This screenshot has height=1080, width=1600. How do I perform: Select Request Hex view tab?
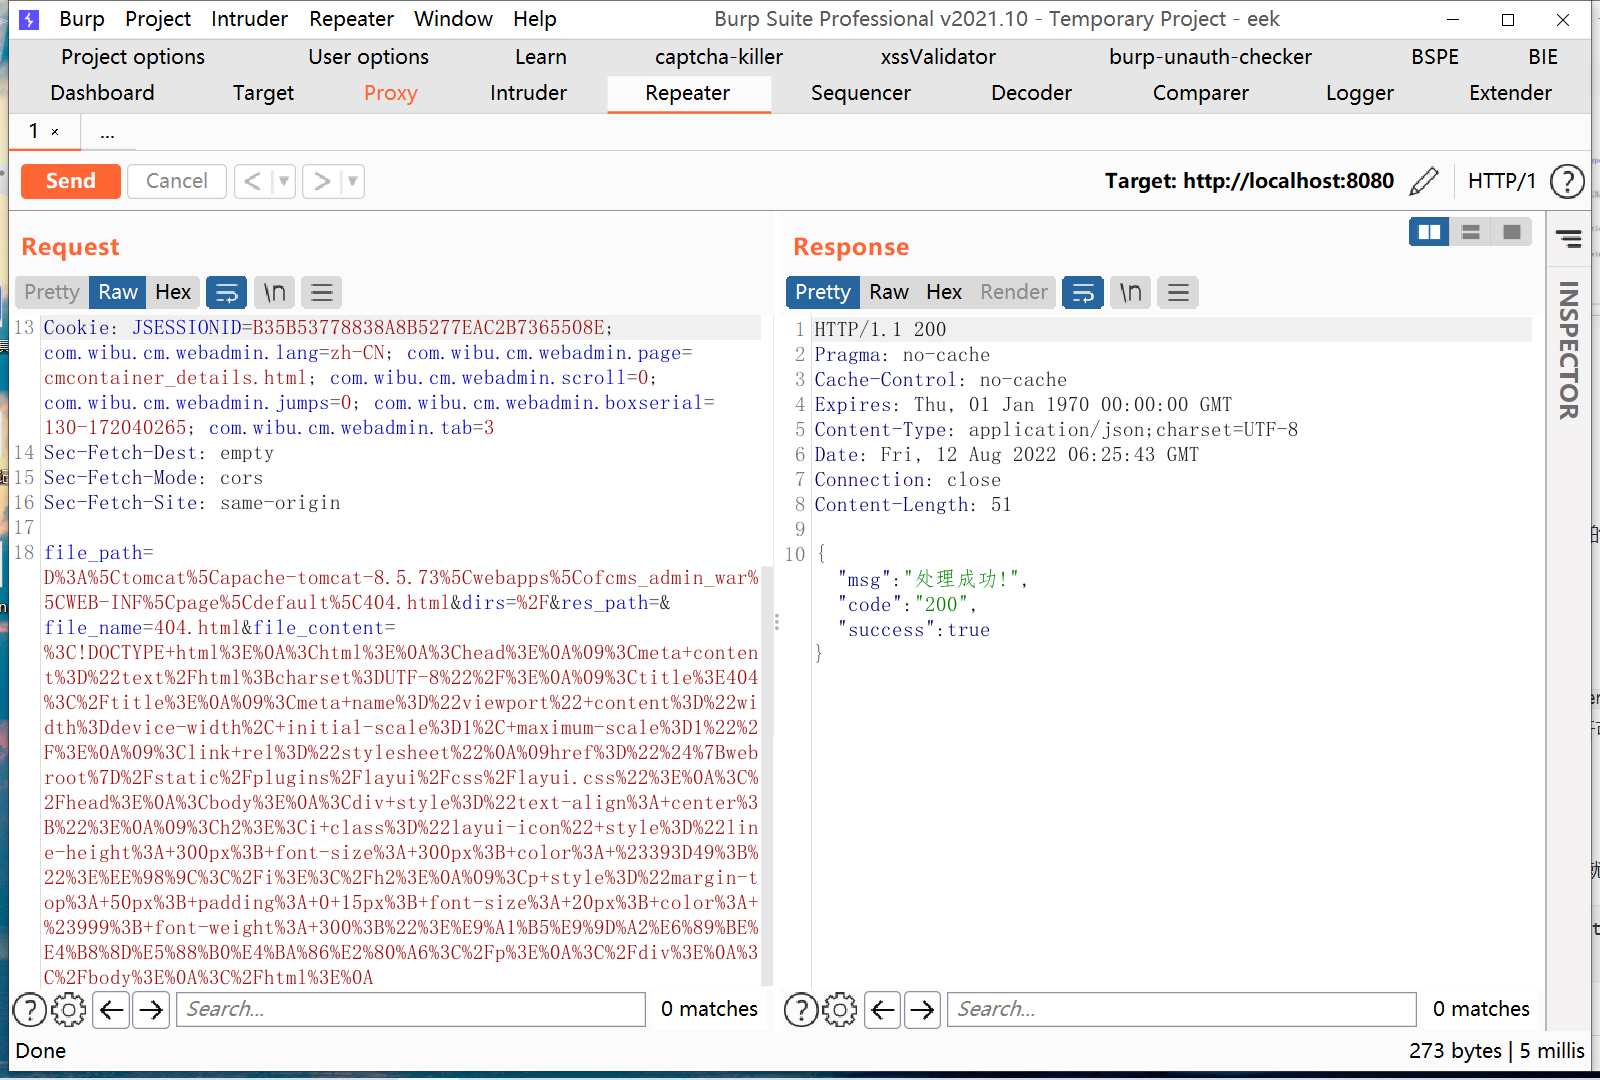tap(173, 292)
